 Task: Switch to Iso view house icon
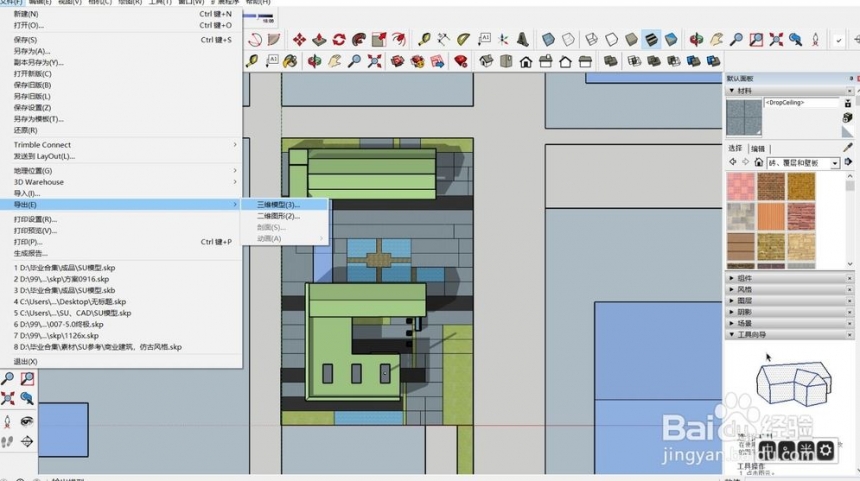[x=486, y=61]
